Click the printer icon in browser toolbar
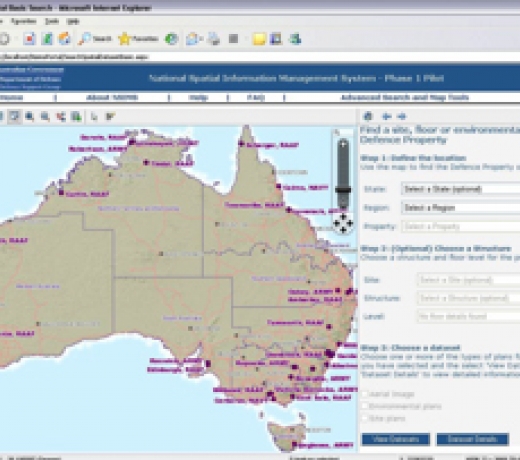520x460 pixels. [x=214, y=39]
